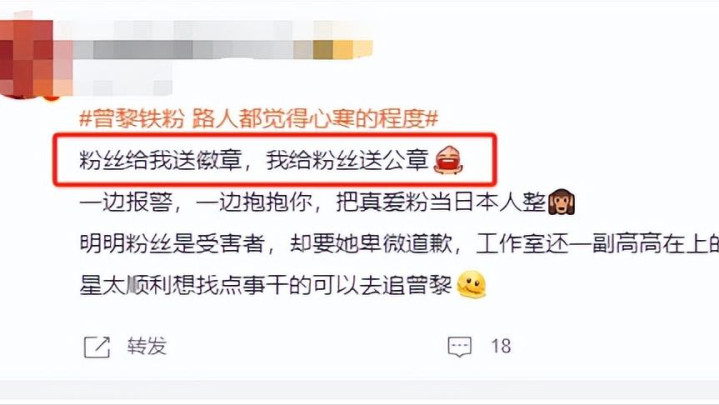719x405 pixels.
Task: Click the masked peach emoji in highlighted line
Action: pos(448,160)
